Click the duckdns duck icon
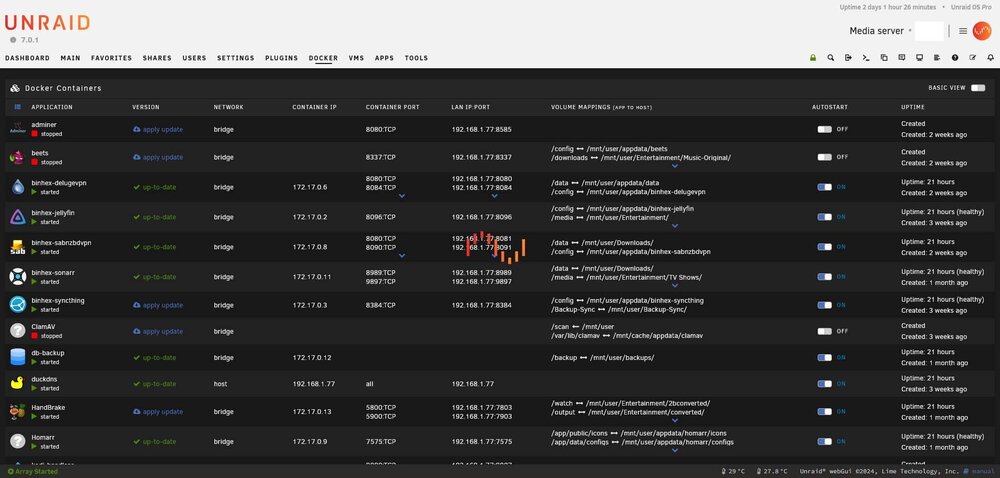Screen dimensions: 1000x478 [x=17, y=383]
